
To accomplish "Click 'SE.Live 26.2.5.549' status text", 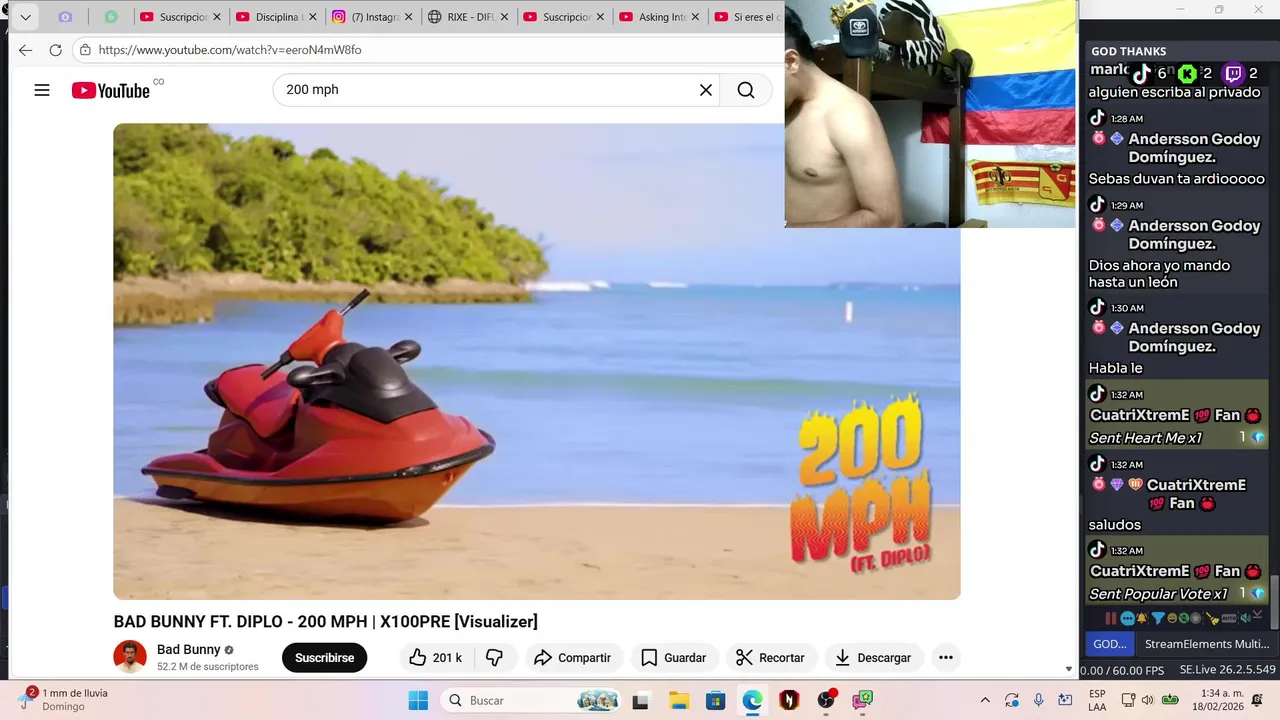I will coord(1227,670).
